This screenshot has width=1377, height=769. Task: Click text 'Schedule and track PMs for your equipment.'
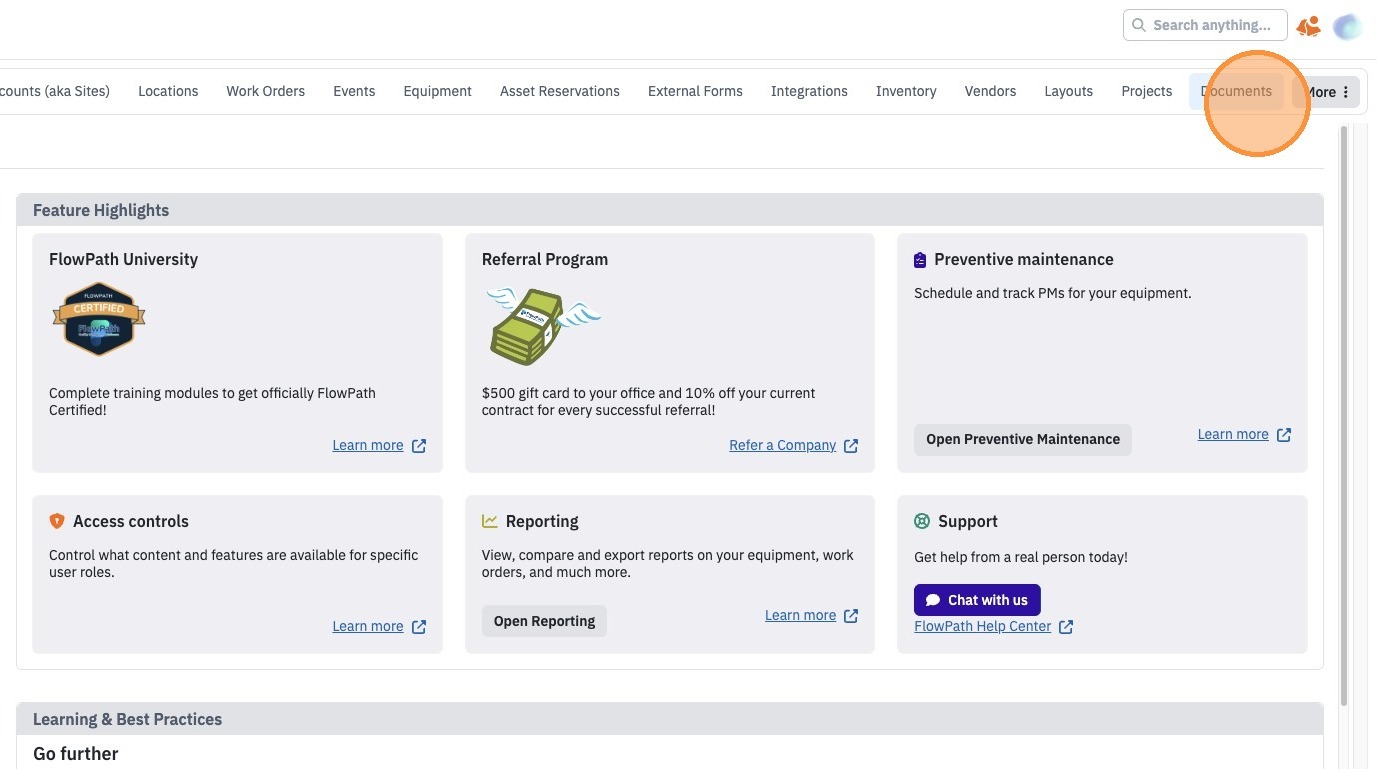(1053, 294)
